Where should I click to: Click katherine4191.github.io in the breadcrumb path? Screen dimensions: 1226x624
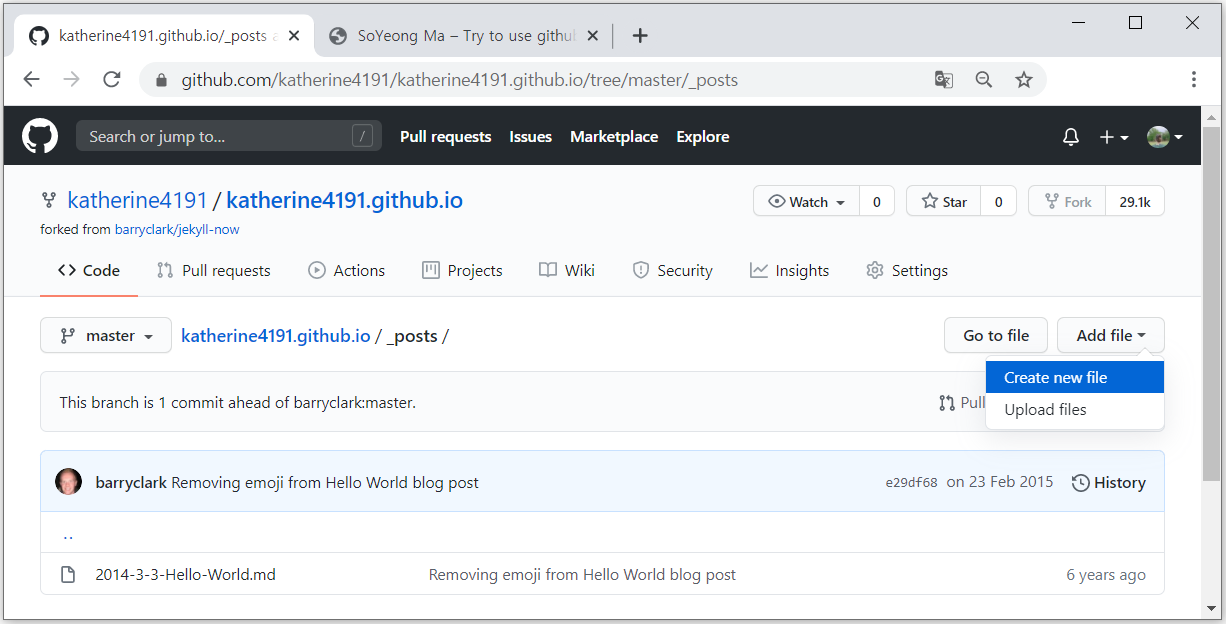click(276, 336)
